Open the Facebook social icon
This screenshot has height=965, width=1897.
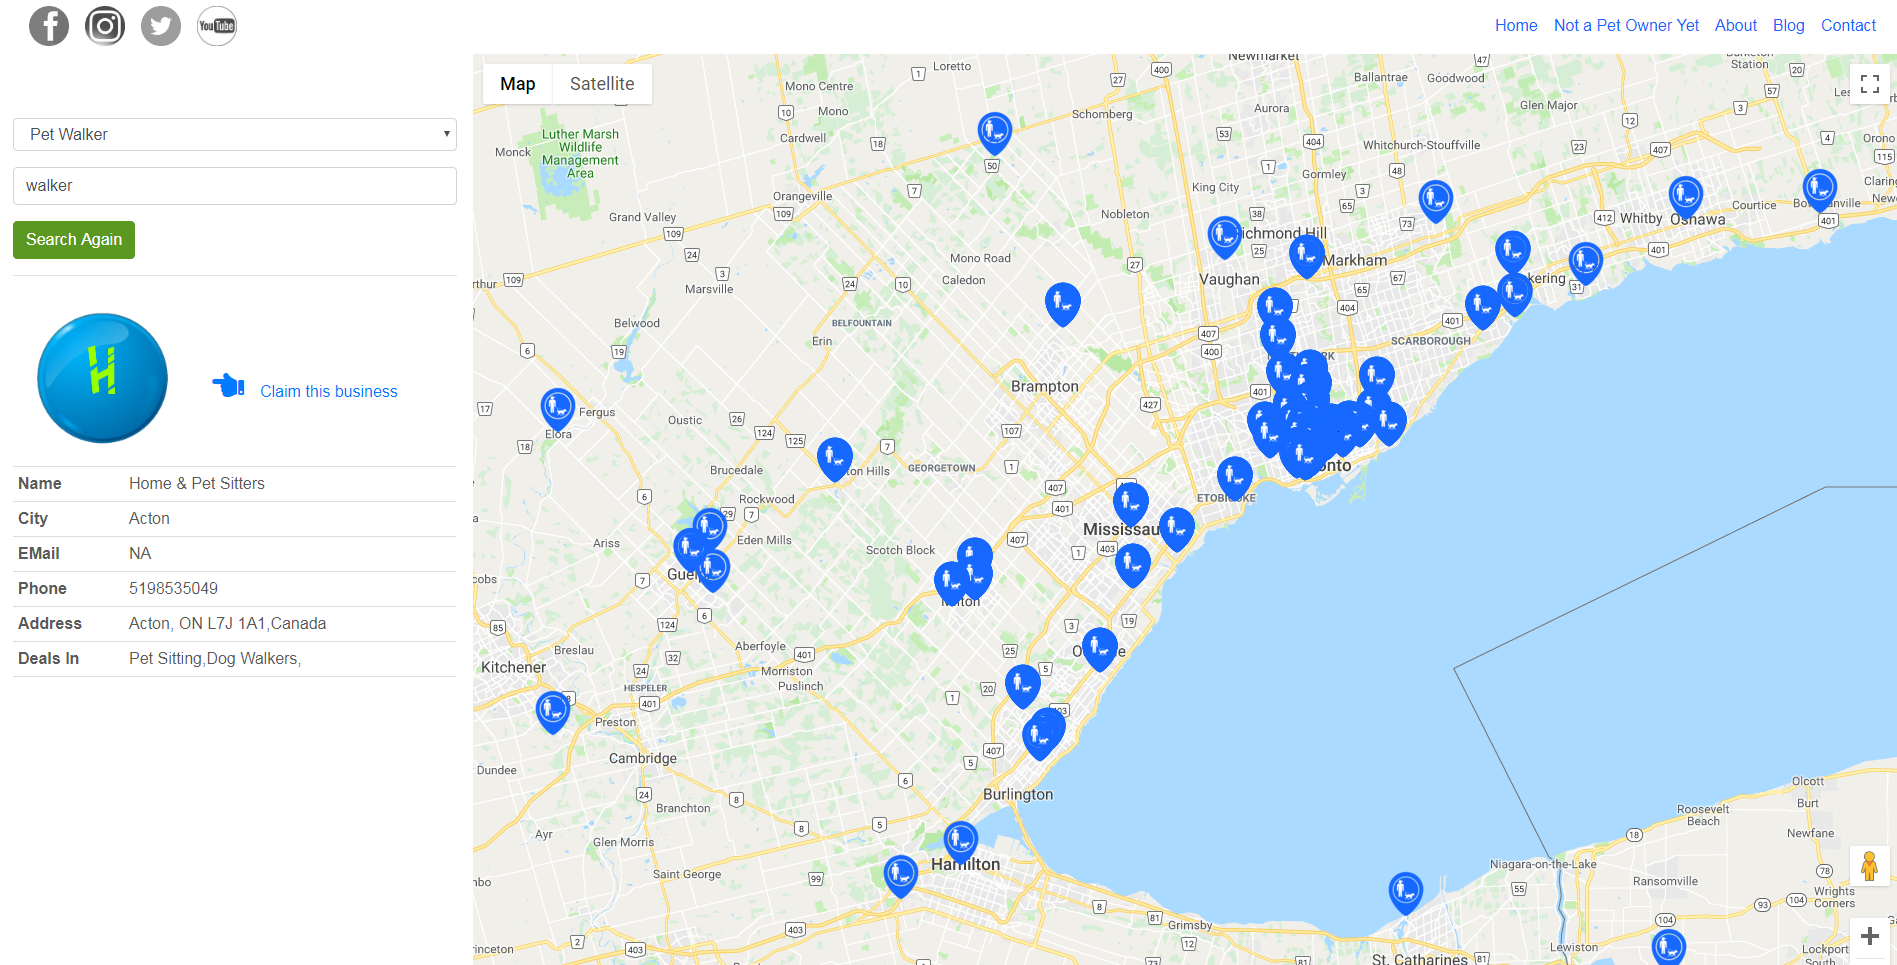point(49,26)
